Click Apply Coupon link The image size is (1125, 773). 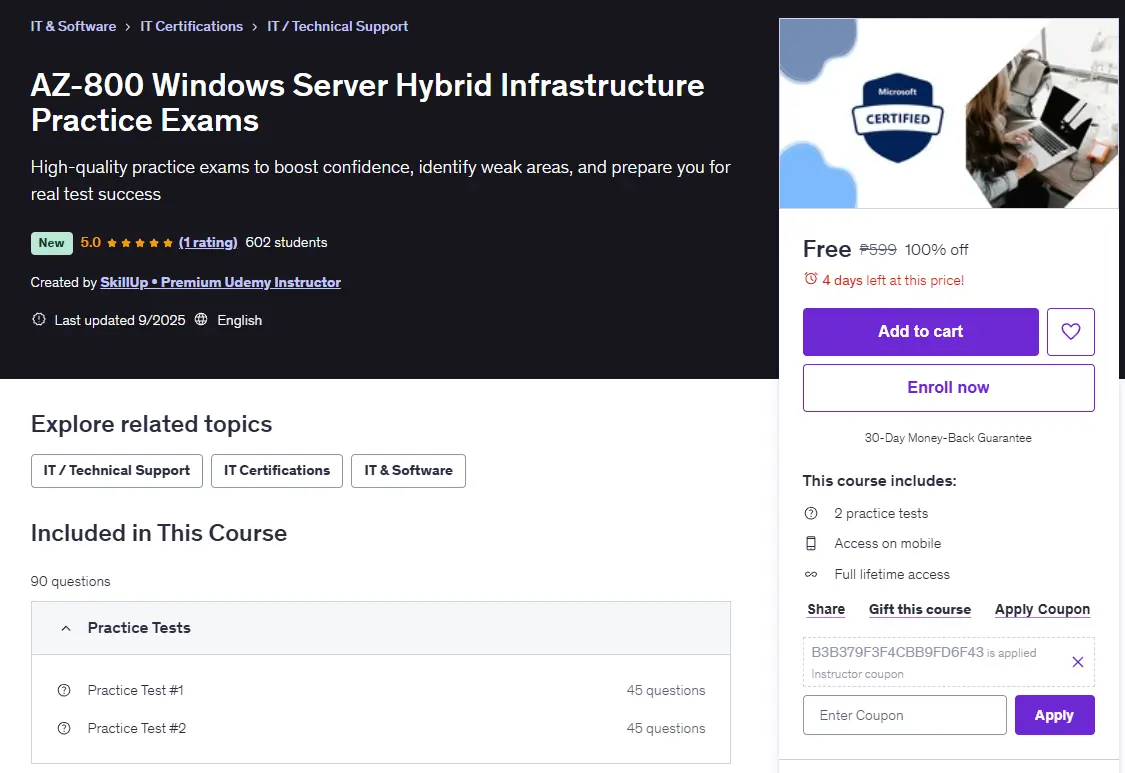1042,609
